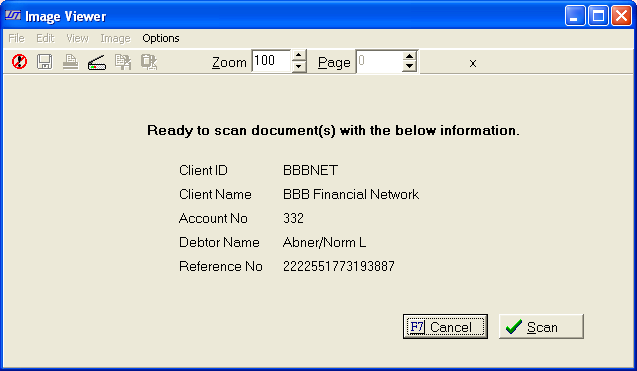The image size is (637, 371).
Task: Click the floppy disk save icon
Action: 45,62
